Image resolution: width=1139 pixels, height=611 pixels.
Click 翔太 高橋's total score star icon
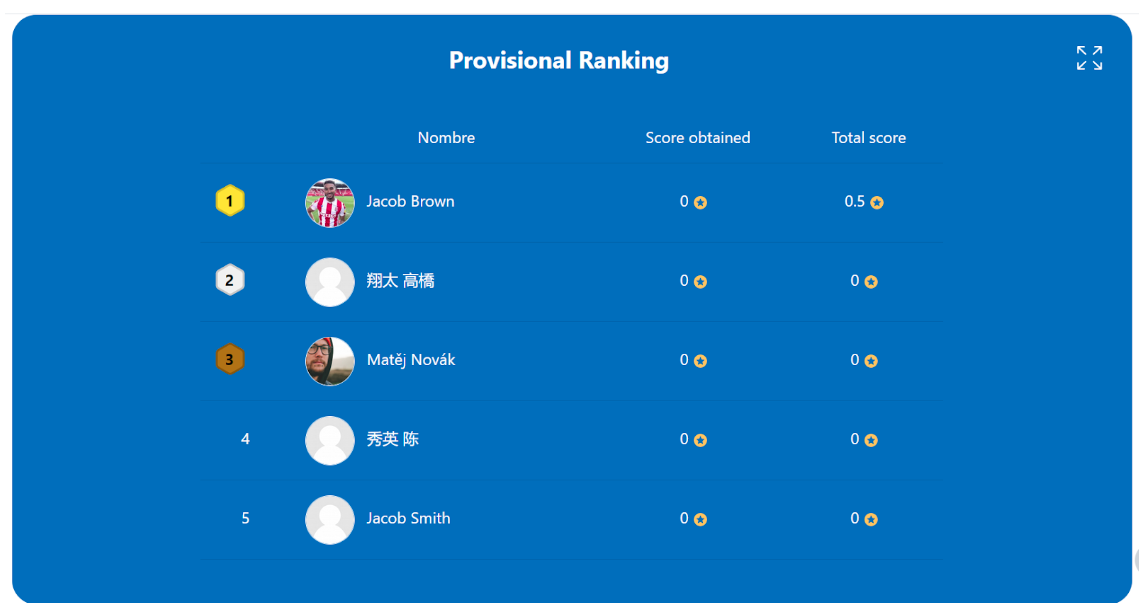pos(871,282)
